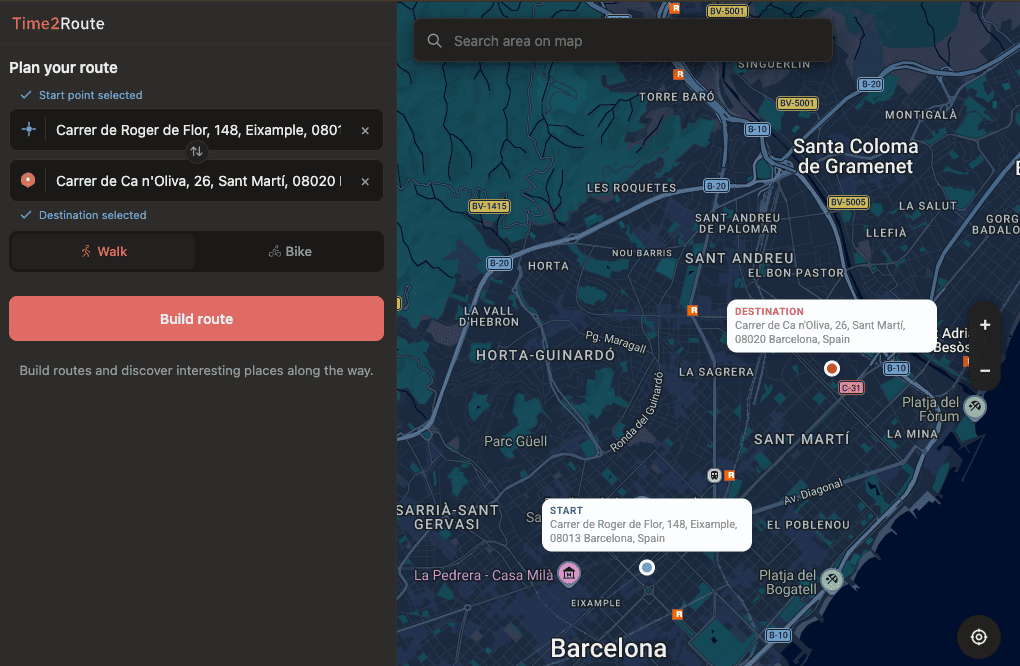Click the 'La Pedrera - Casa Milà' label
The width and height of the screenshot is (1020, 666).
[483, 576]
